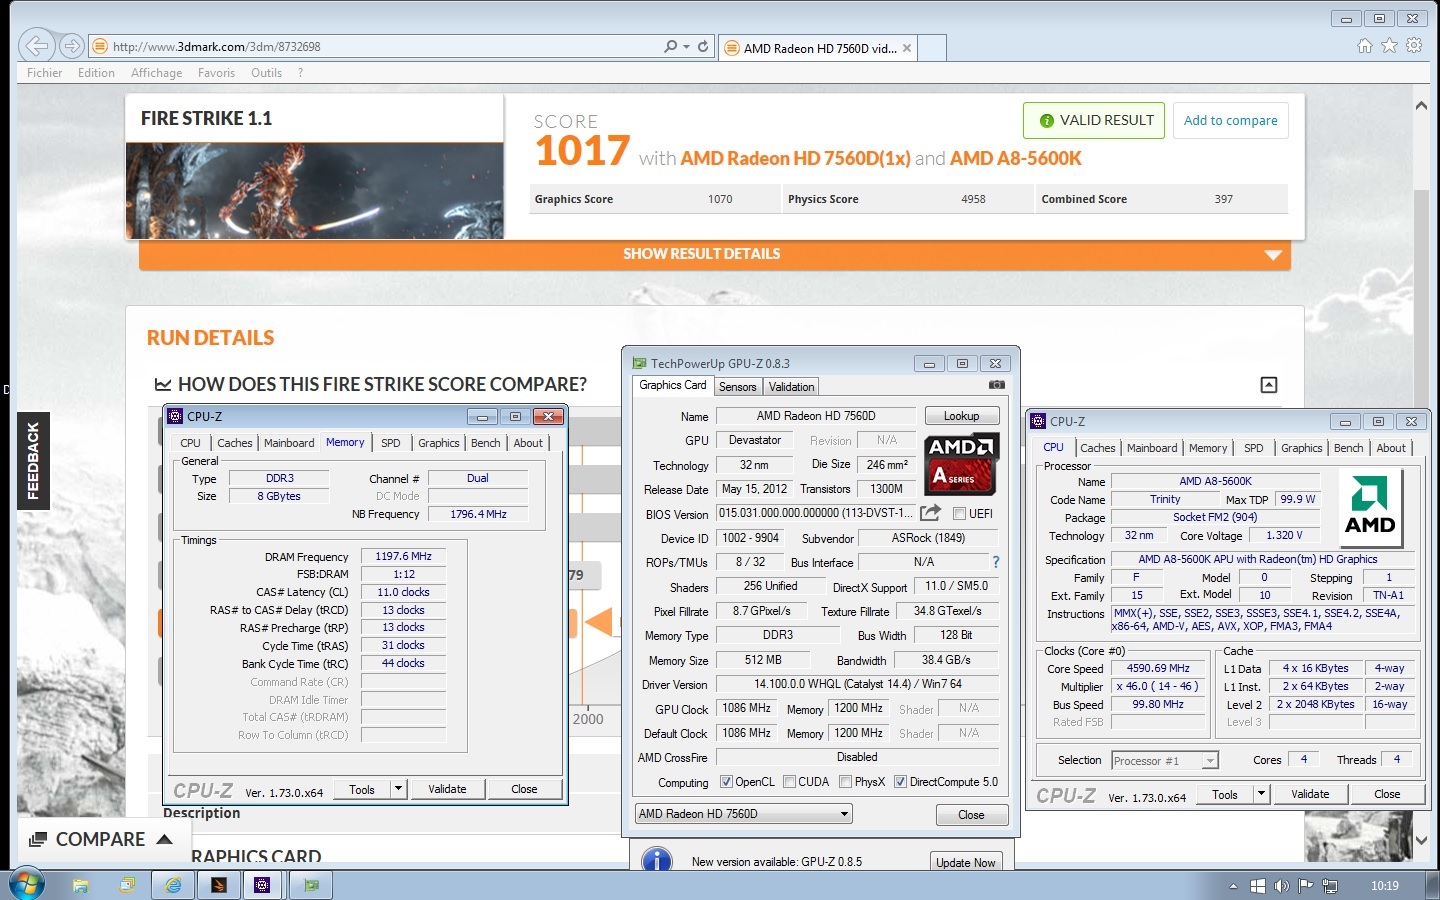Switch to Internet Explorer in the taskbar
Viewport: 1440px width, 900px height.
pos(173,885)
